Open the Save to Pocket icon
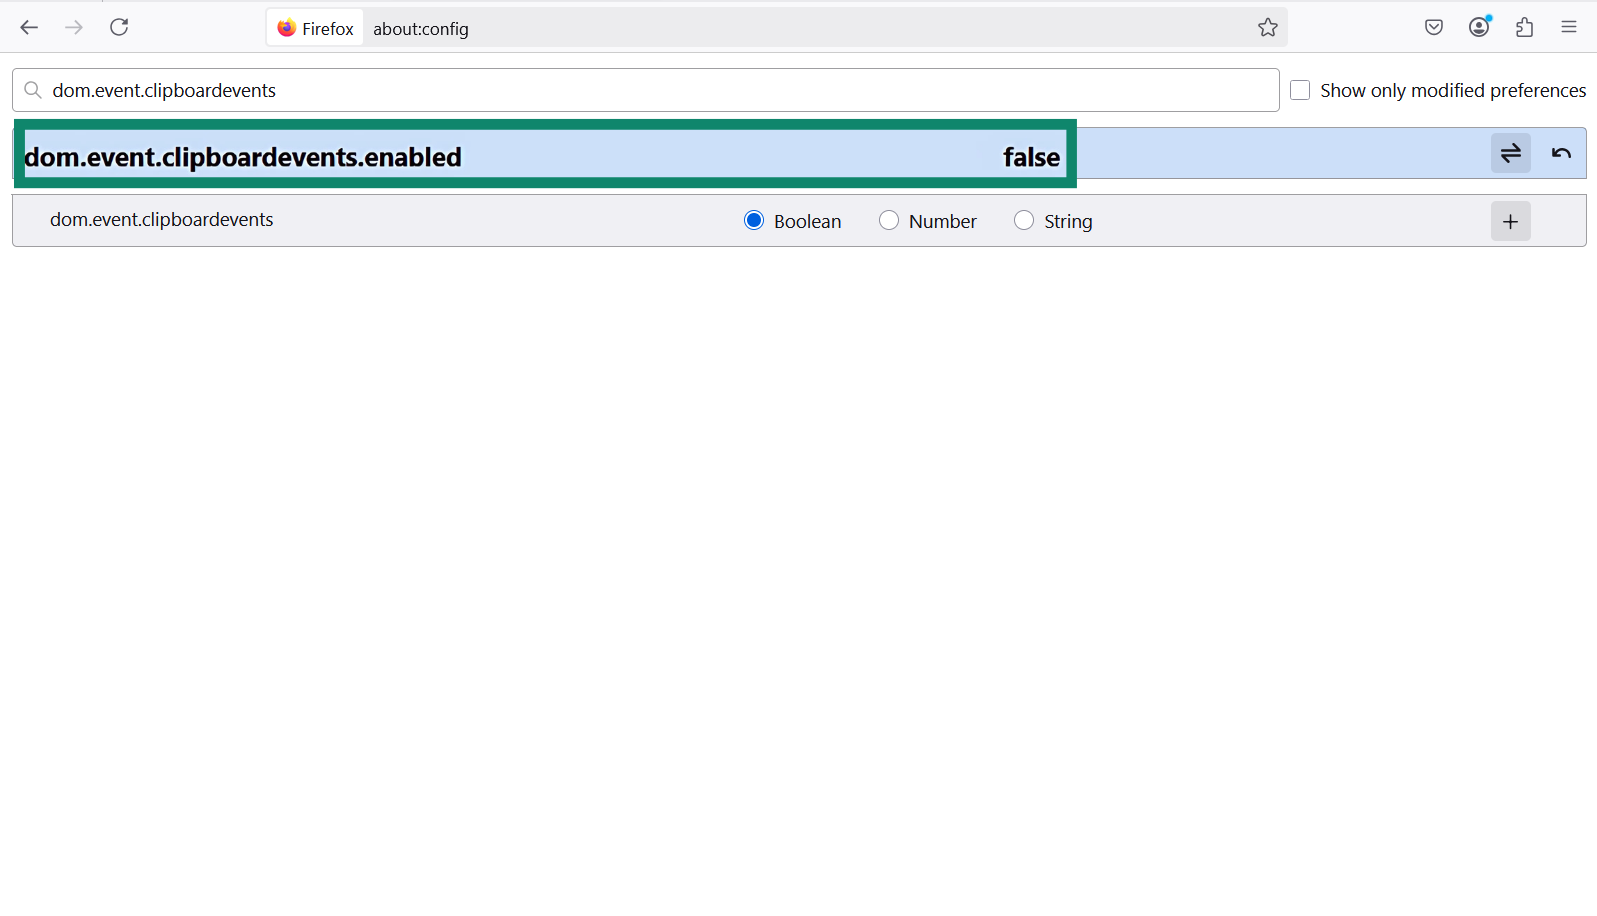Screen dimensions: 1597x916 point(1433,28)
